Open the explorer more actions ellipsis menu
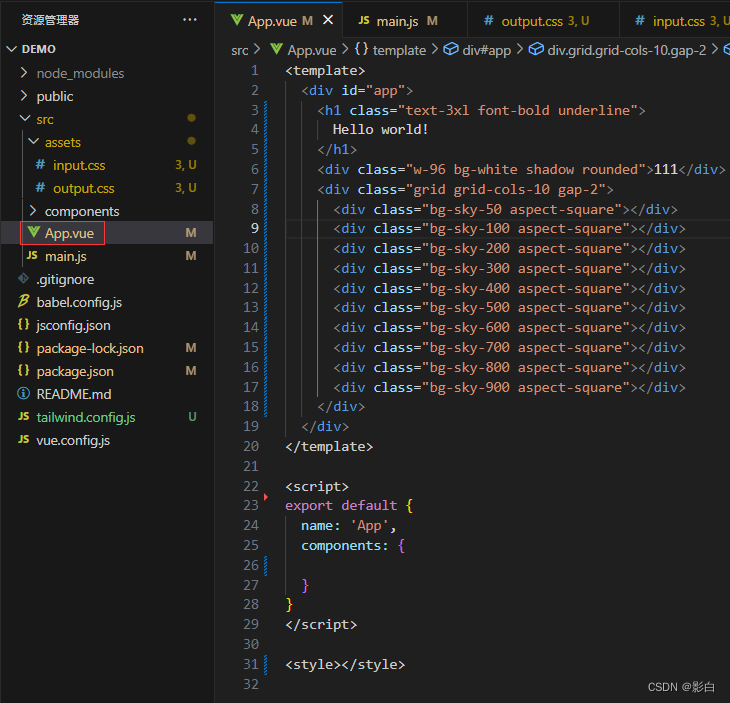This screenshot has width=730, height=703. coord(189,20)
